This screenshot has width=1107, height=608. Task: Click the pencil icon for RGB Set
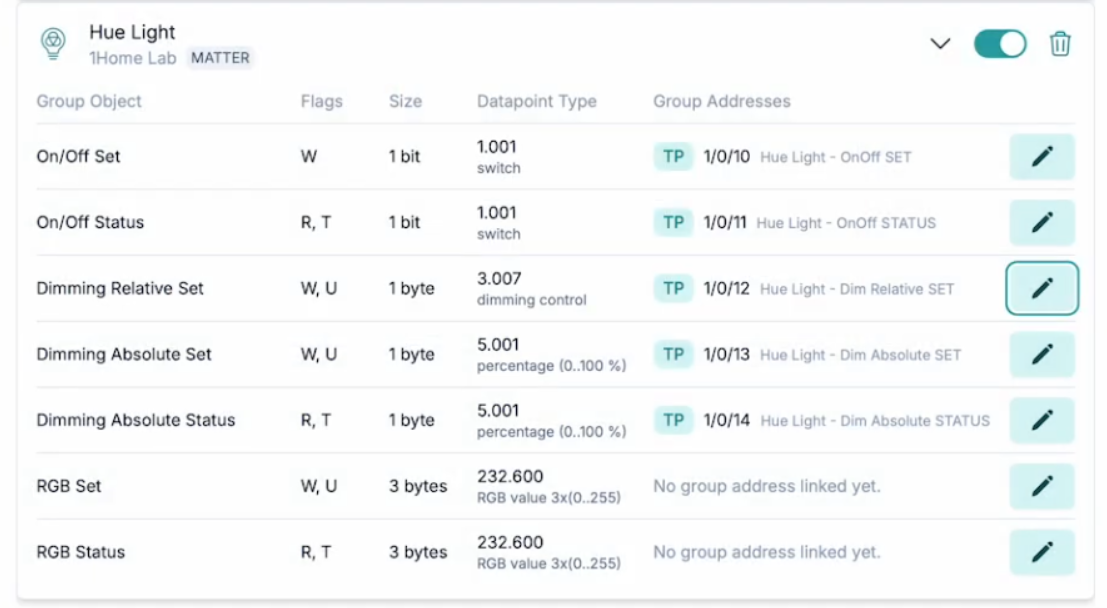1041,487
